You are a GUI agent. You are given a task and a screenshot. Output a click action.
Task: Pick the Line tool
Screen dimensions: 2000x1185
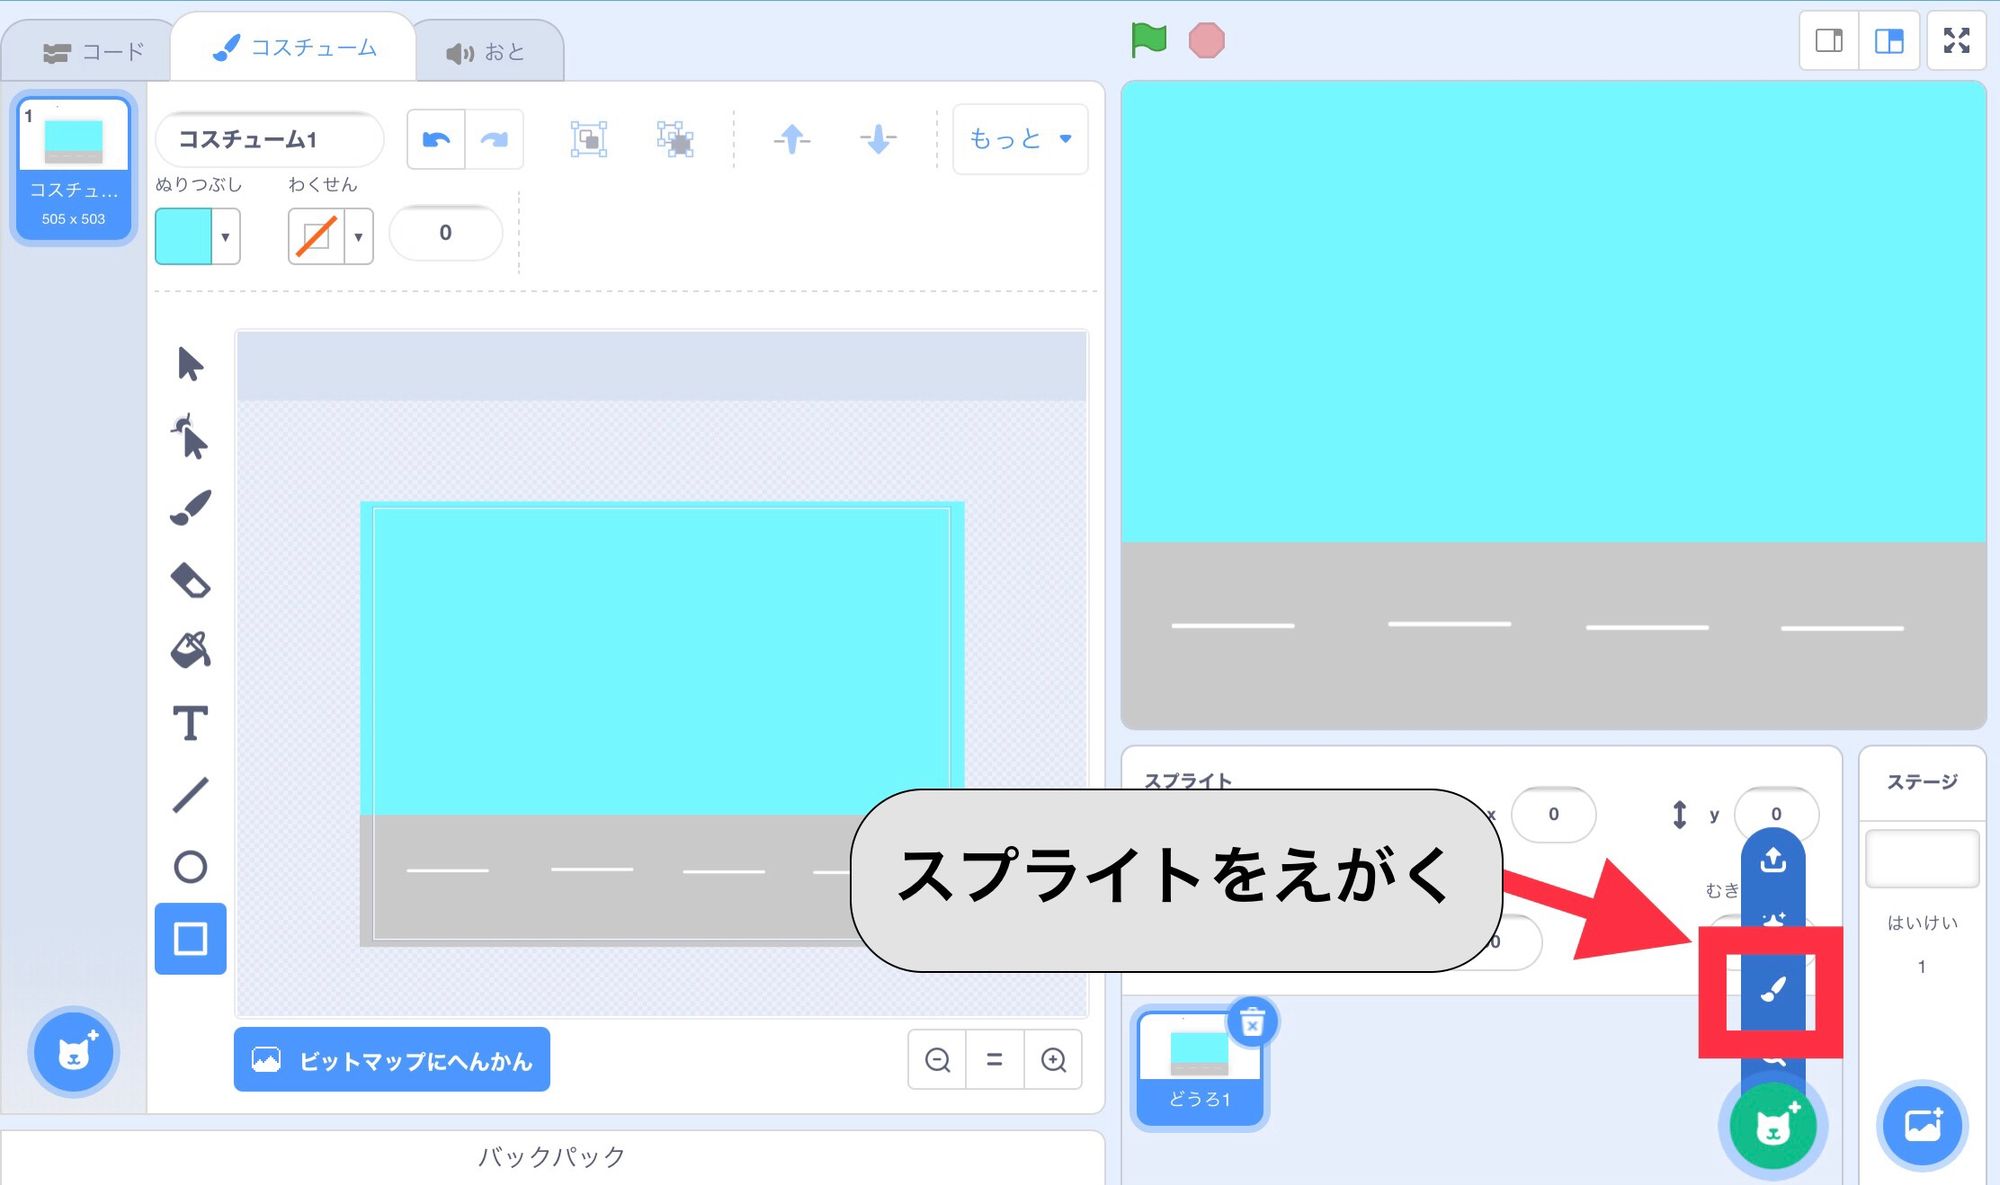190,795
